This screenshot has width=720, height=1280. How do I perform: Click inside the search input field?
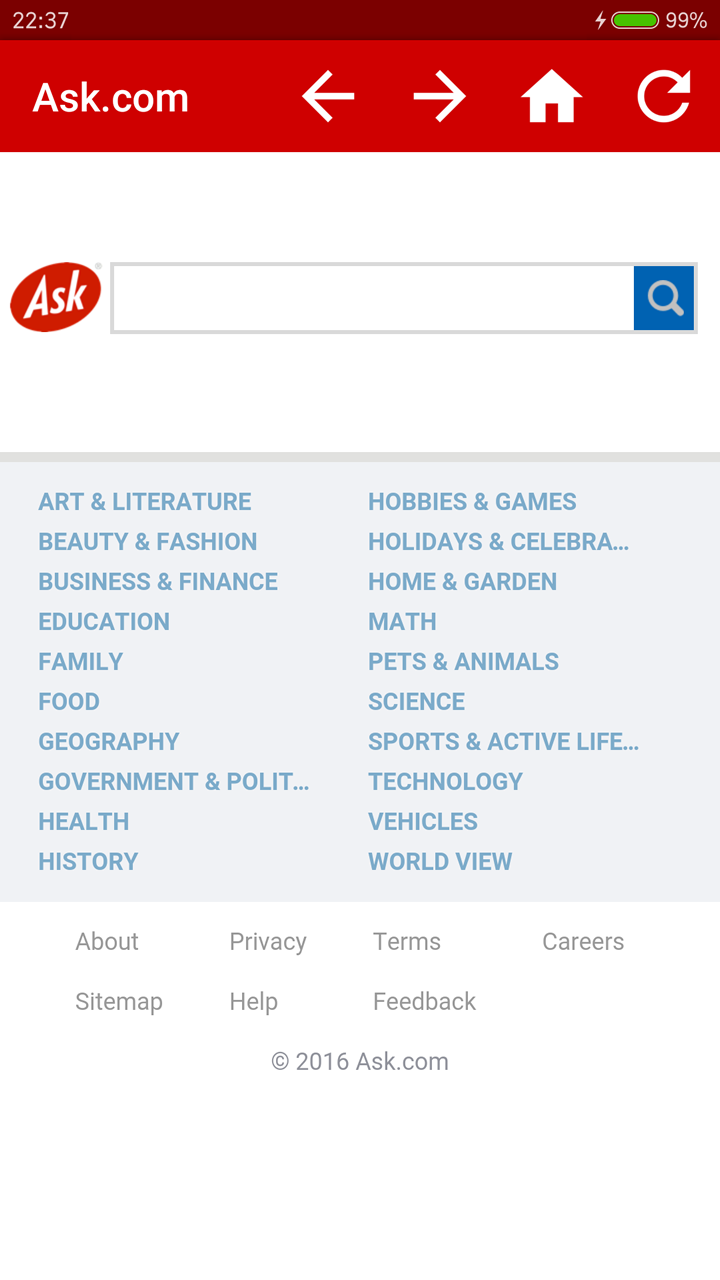(375, 297)
